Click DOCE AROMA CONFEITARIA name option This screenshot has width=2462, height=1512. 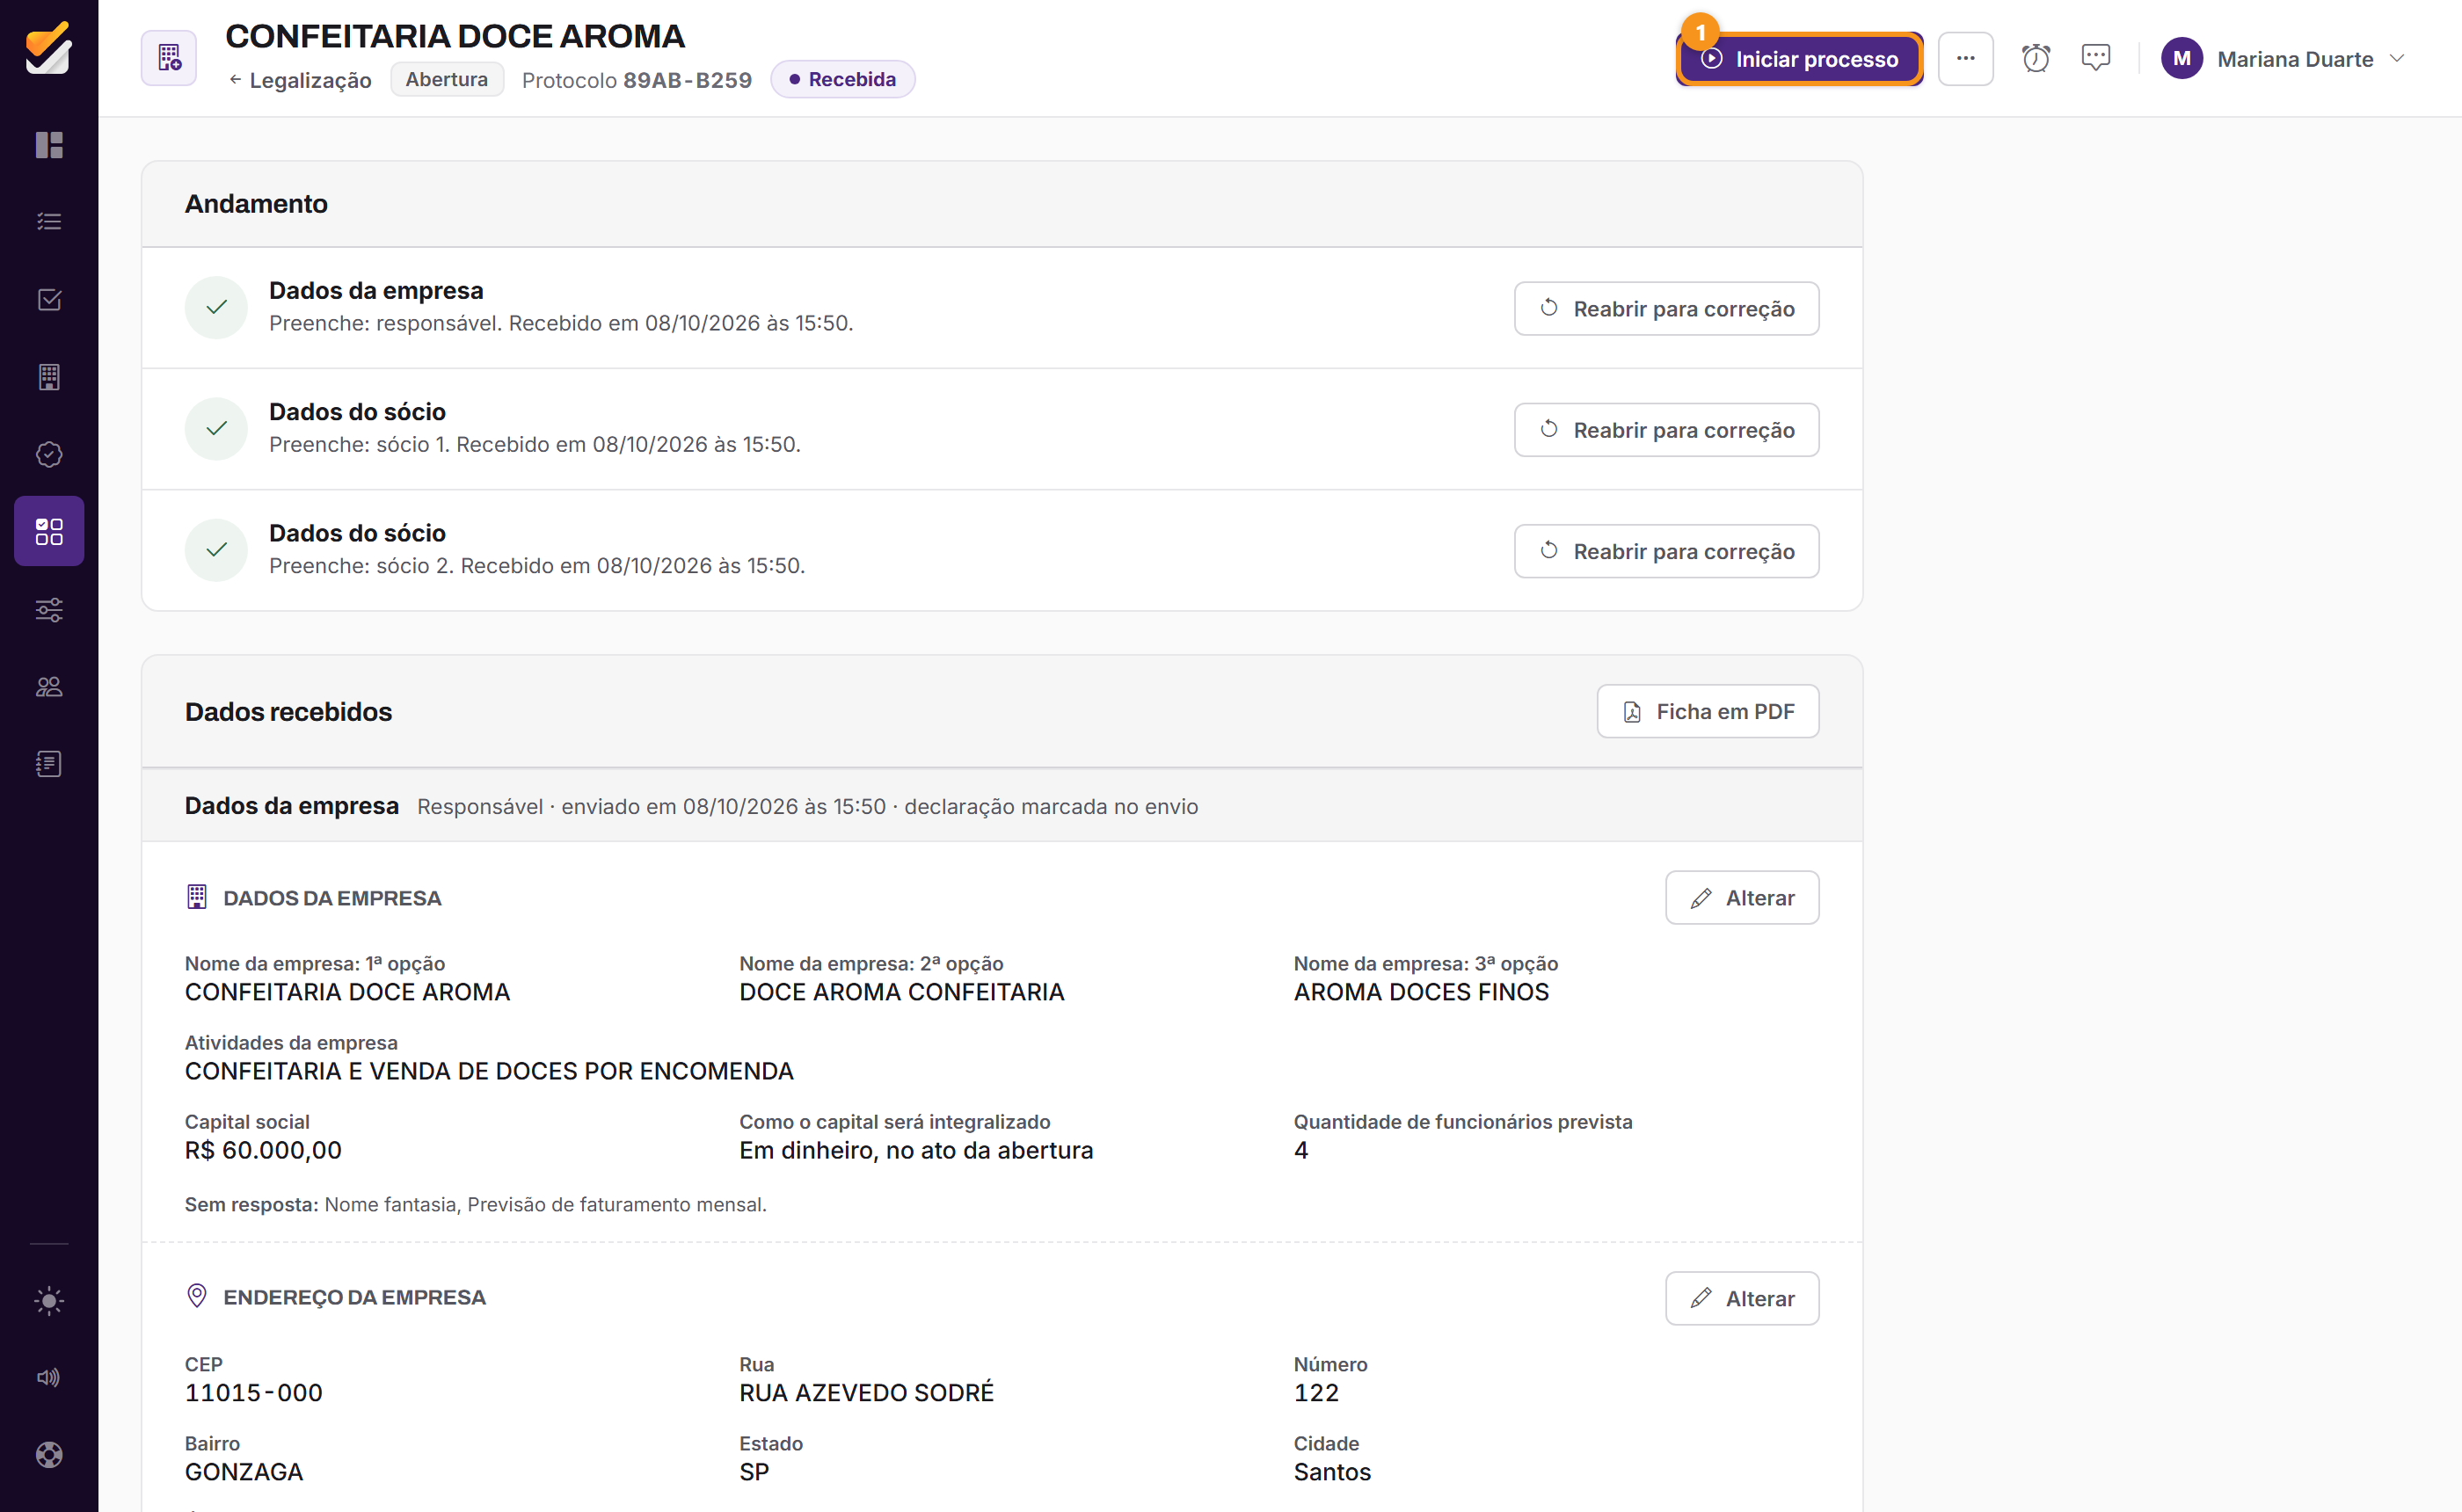[901, 992]
